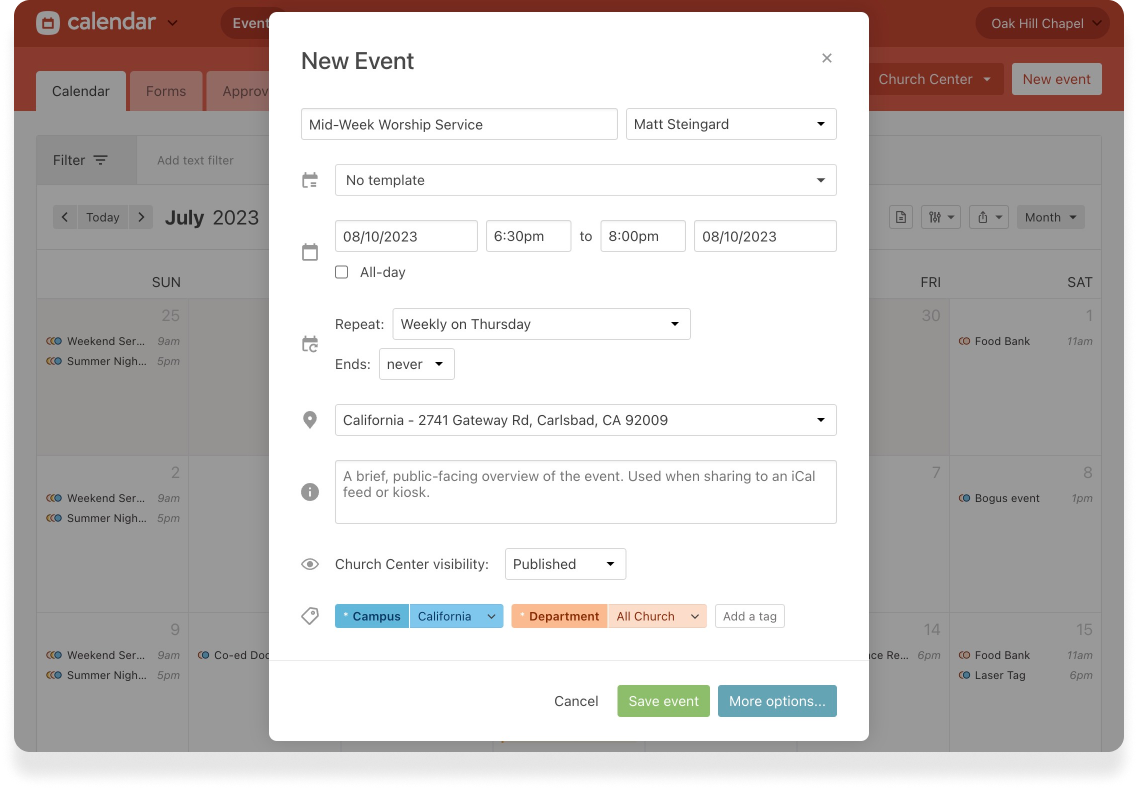Click the event description text area
The image size is (1138, 790).
click(585, 492)
